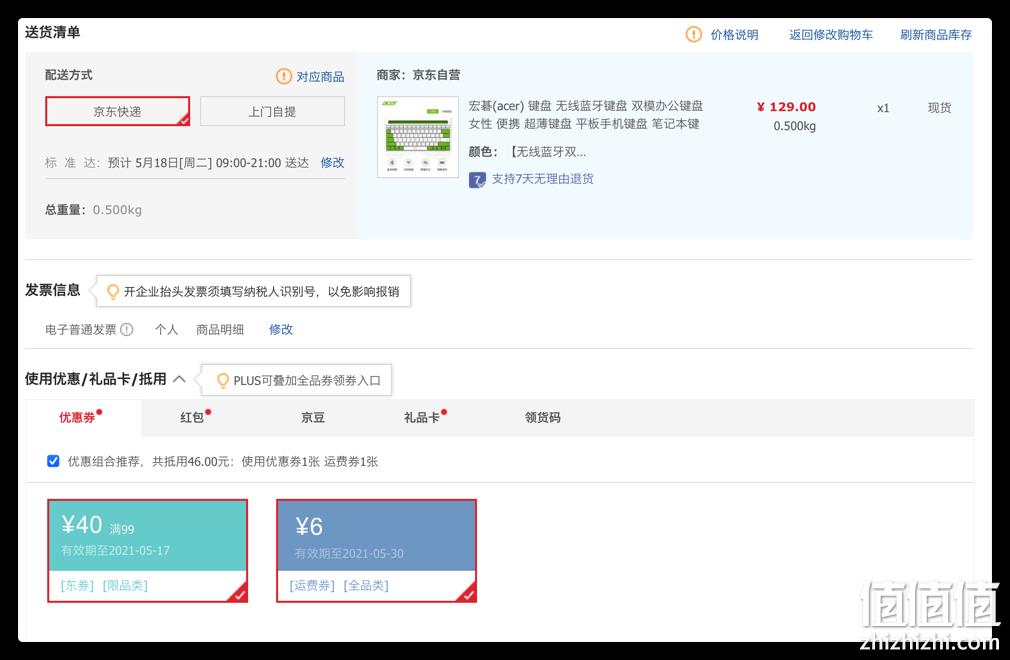Click the ¥129.00 price text
This screenshot has height=660, width=1010.
coord(786,107)
